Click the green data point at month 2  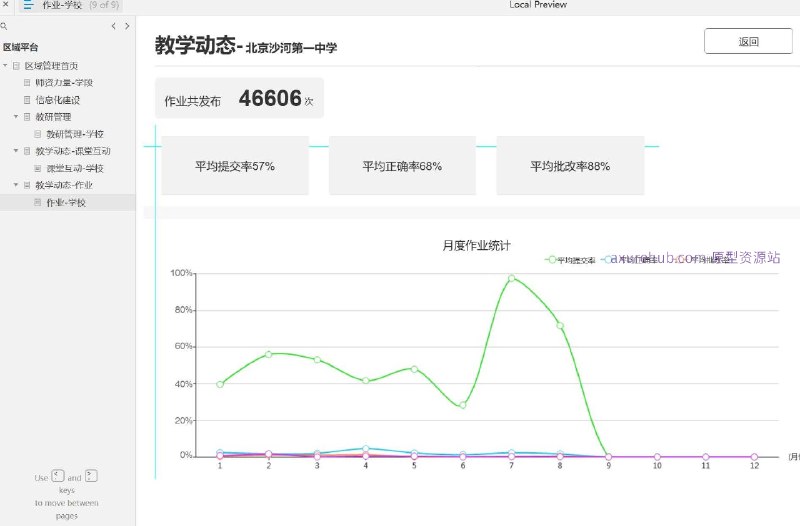coord(268,354)
